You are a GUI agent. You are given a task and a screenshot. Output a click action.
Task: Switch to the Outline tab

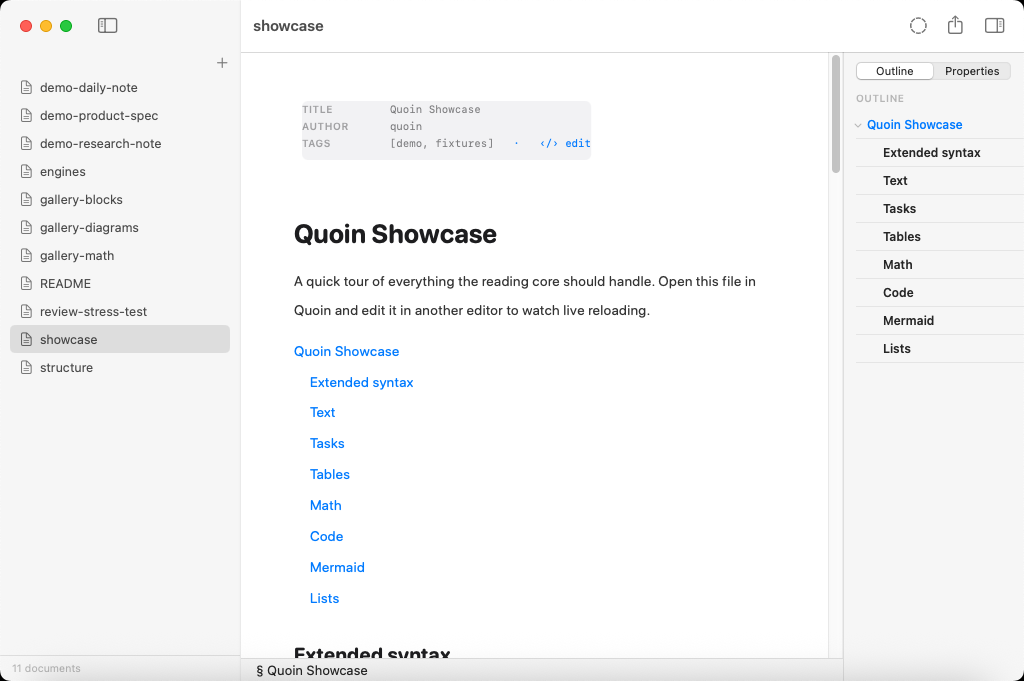coord(894,71)
